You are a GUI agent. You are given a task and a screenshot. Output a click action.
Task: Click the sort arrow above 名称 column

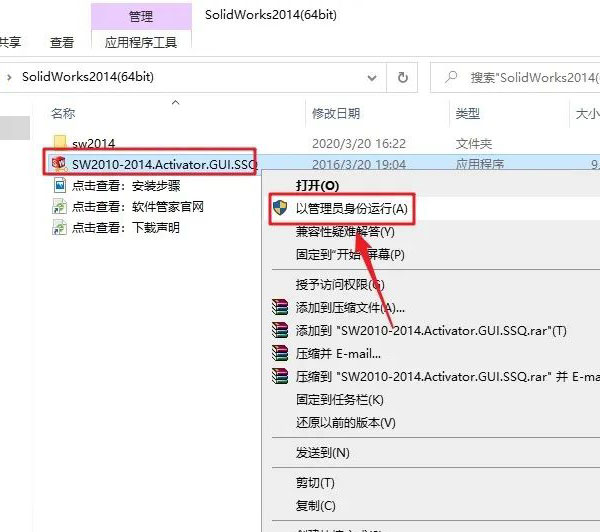click(176, 103)
